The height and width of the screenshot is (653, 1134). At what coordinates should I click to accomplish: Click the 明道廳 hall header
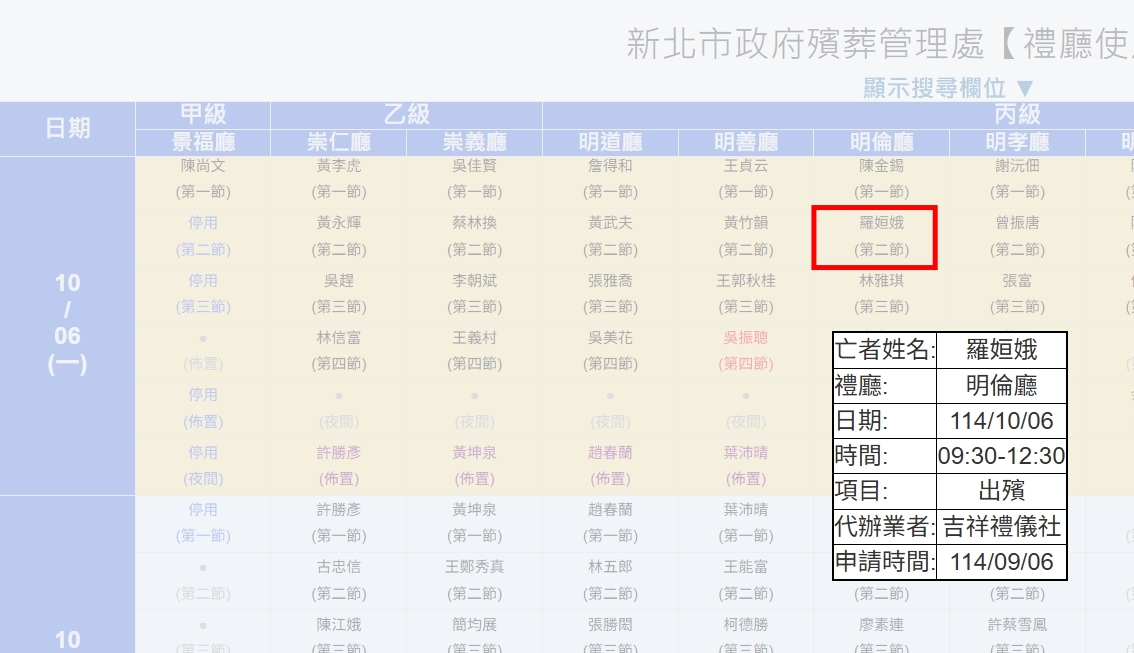610,143
